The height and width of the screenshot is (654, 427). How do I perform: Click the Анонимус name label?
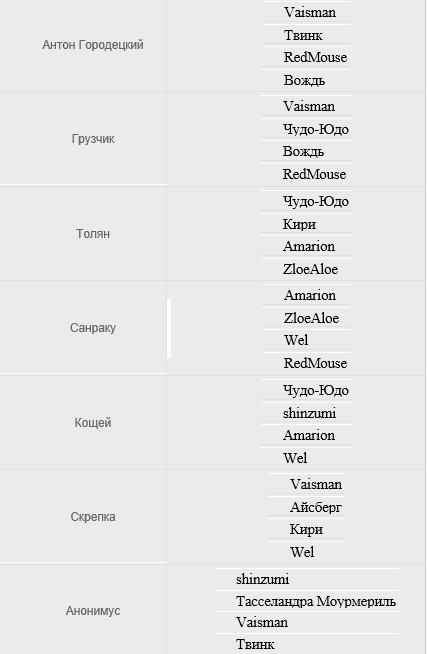[x=93, y=611]
